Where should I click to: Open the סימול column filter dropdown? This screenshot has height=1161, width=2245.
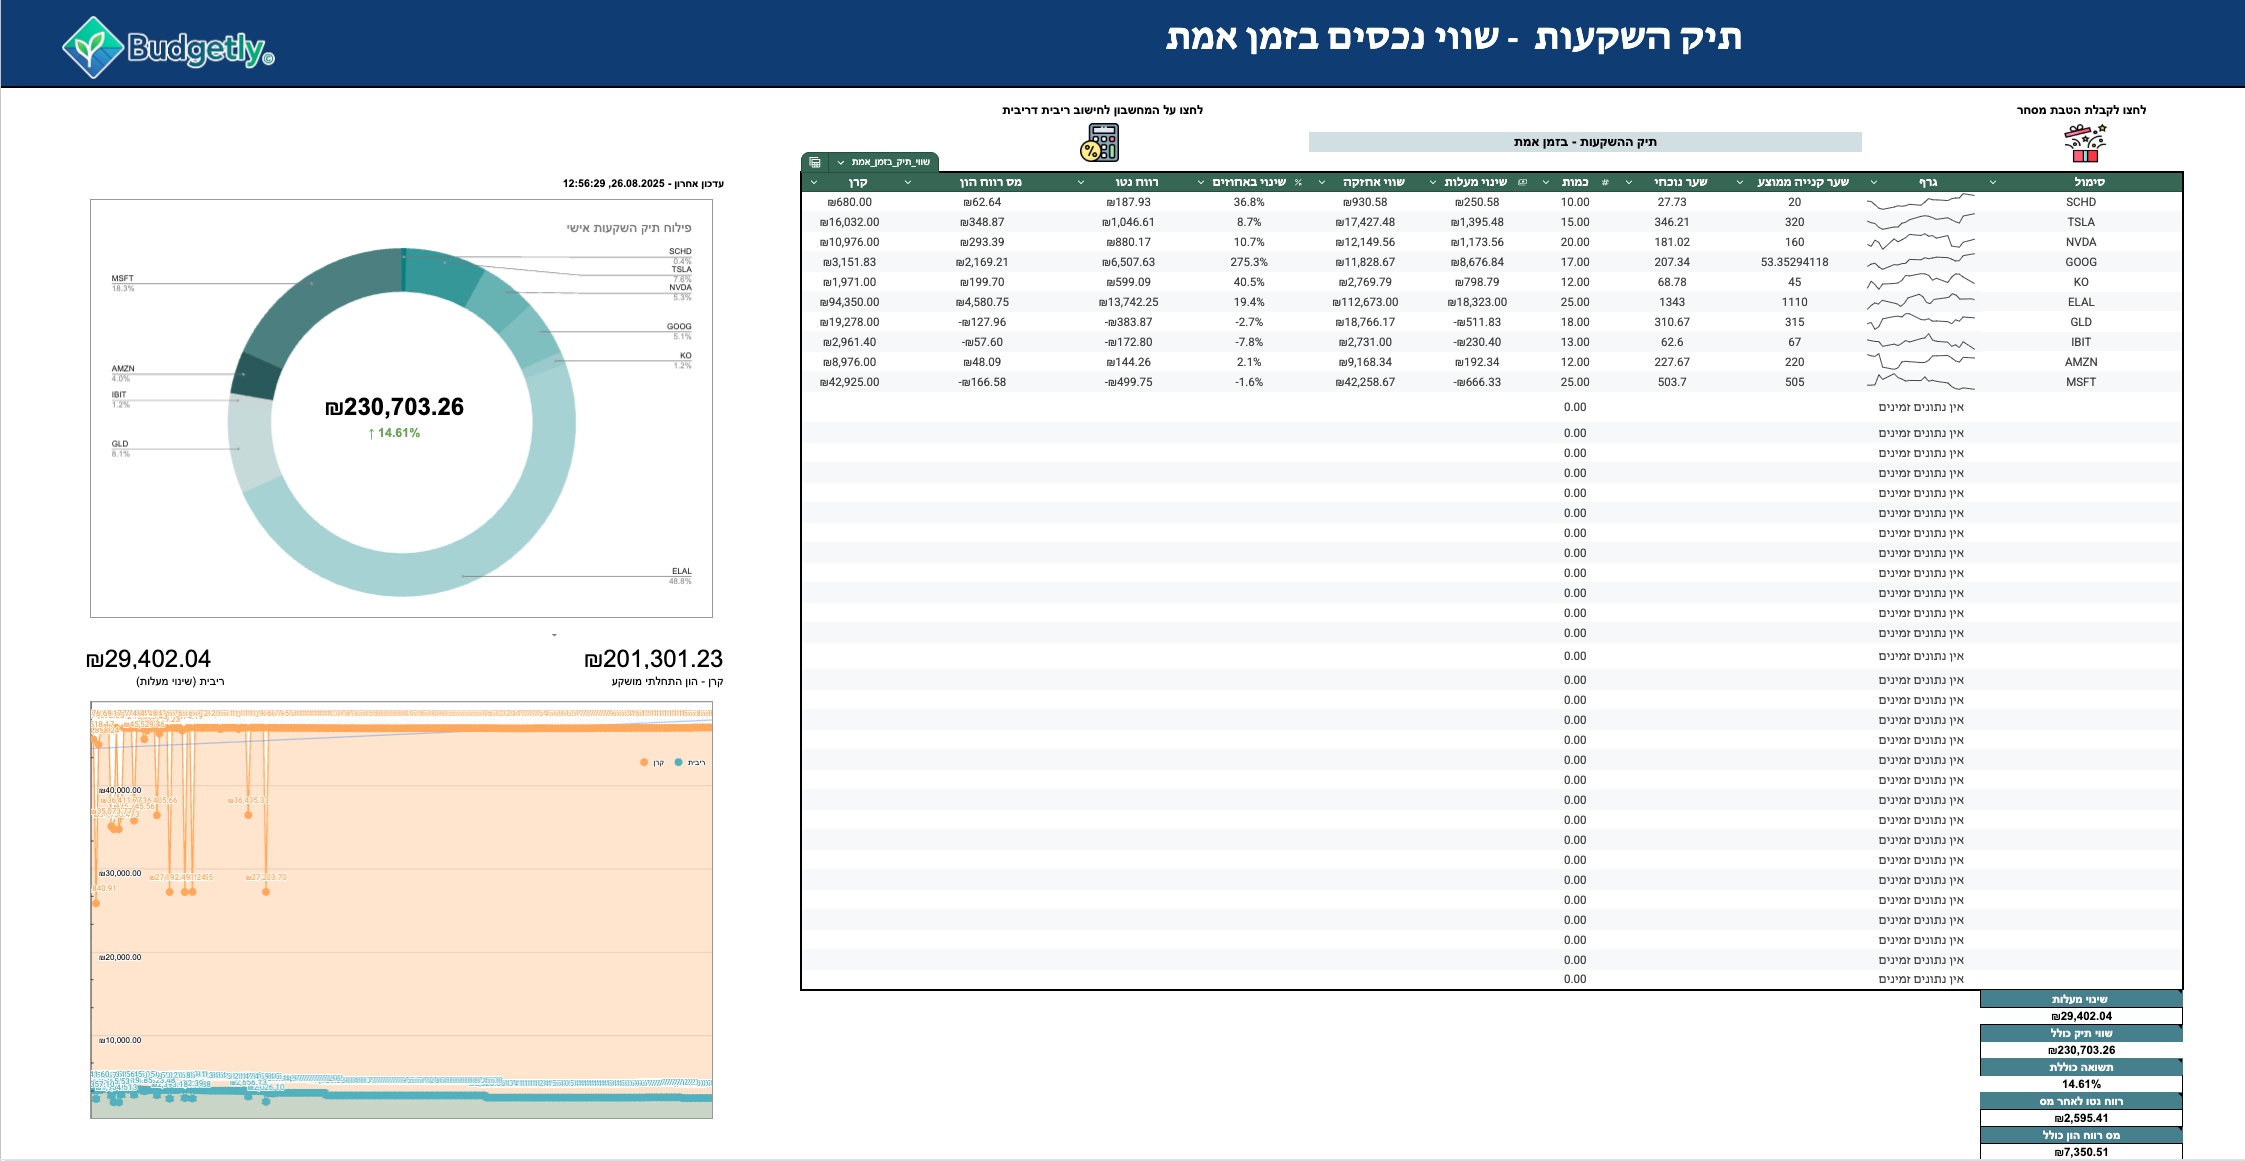(1993, 182)
